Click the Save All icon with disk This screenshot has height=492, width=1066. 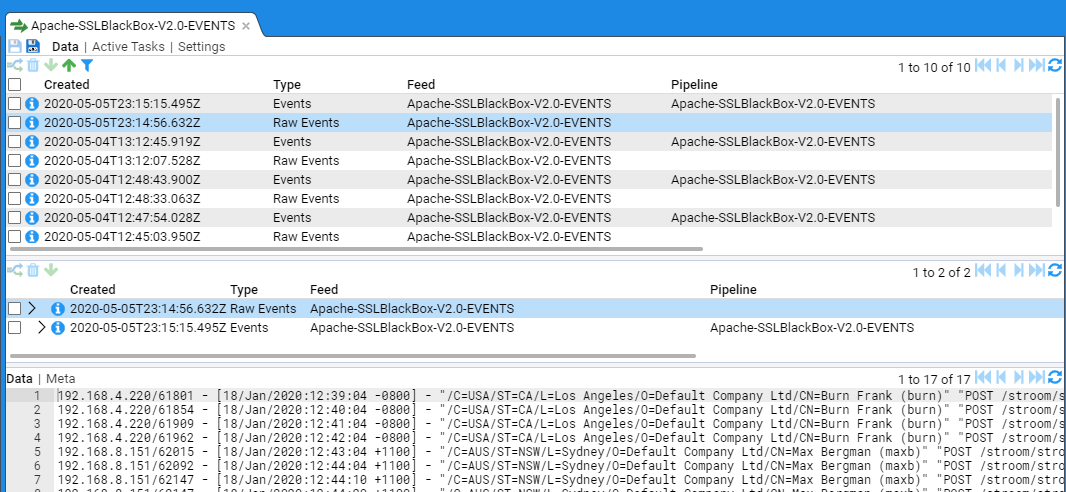32,46
